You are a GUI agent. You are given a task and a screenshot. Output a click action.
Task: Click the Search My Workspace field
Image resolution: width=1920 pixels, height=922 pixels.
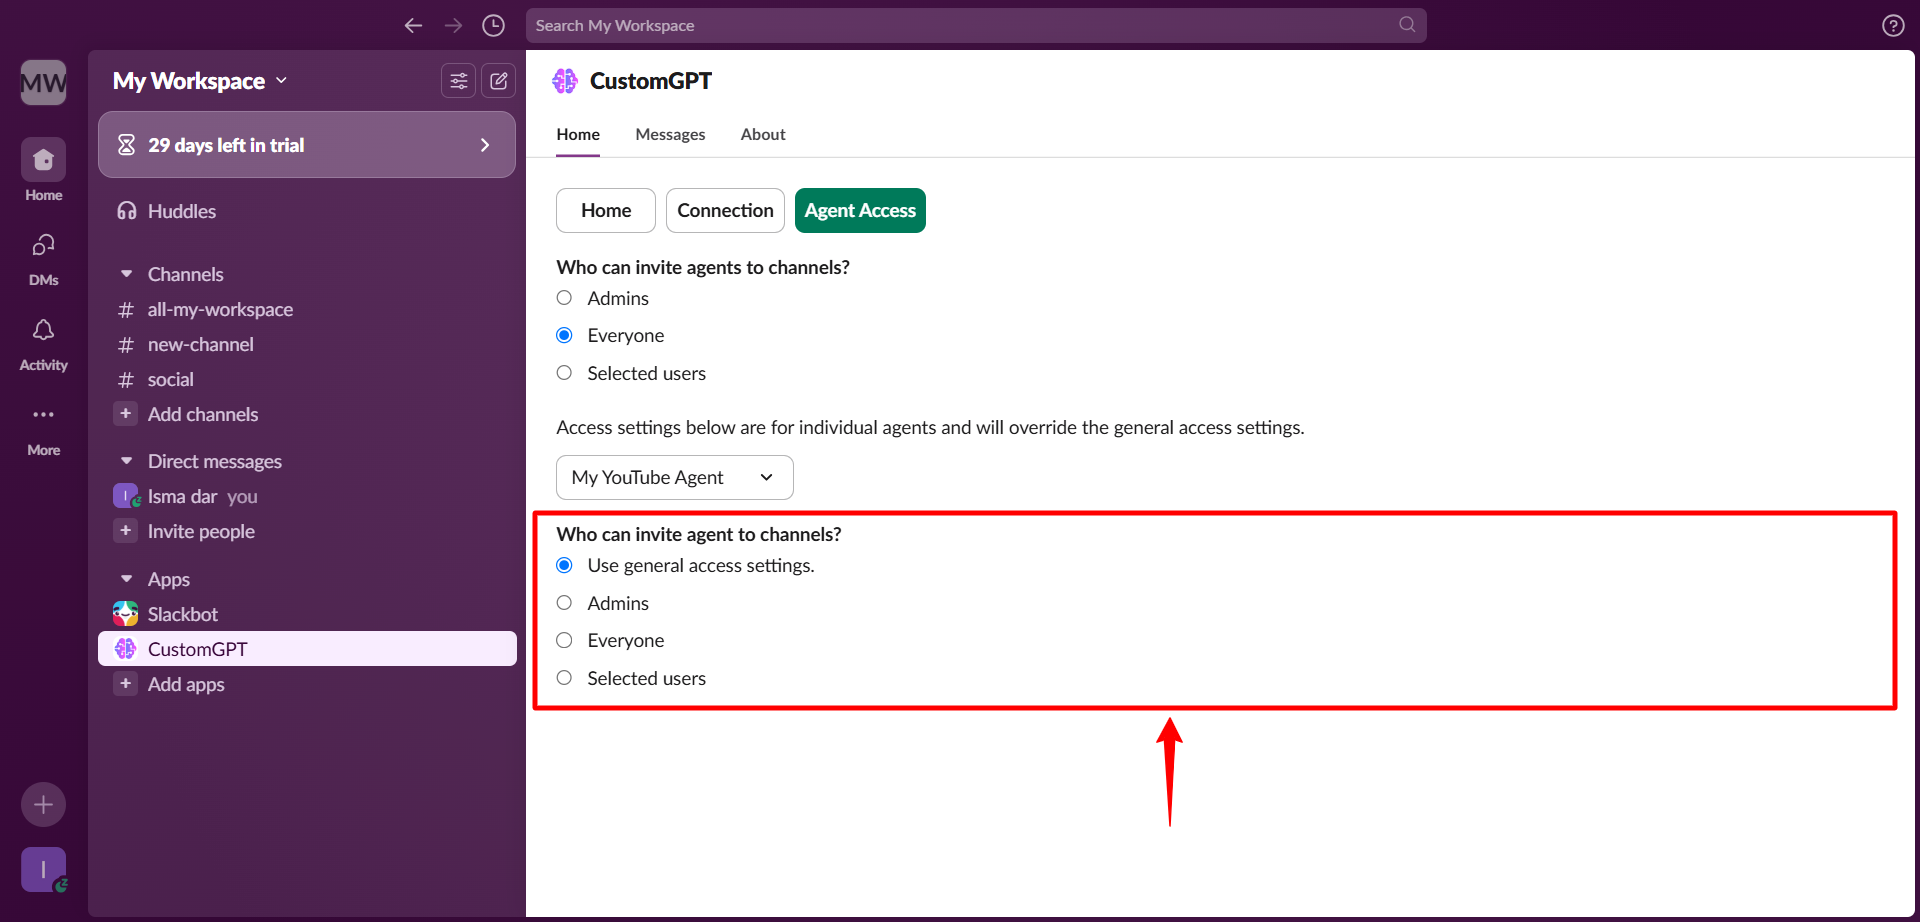975,25
